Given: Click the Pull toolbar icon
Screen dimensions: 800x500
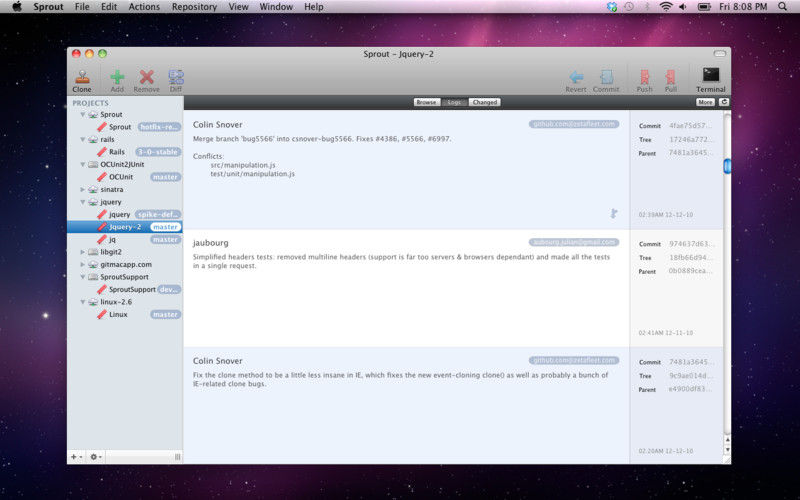Looking at the screenshot, I should pyautogui.click(x=670, y=77).
